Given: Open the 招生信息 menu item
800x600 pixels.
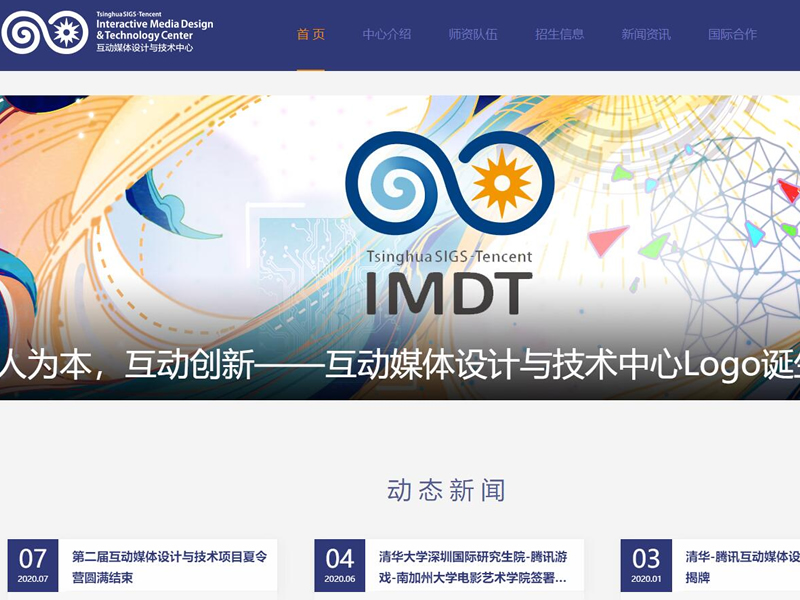Looking at the screenshot, I should pos(560,34).
